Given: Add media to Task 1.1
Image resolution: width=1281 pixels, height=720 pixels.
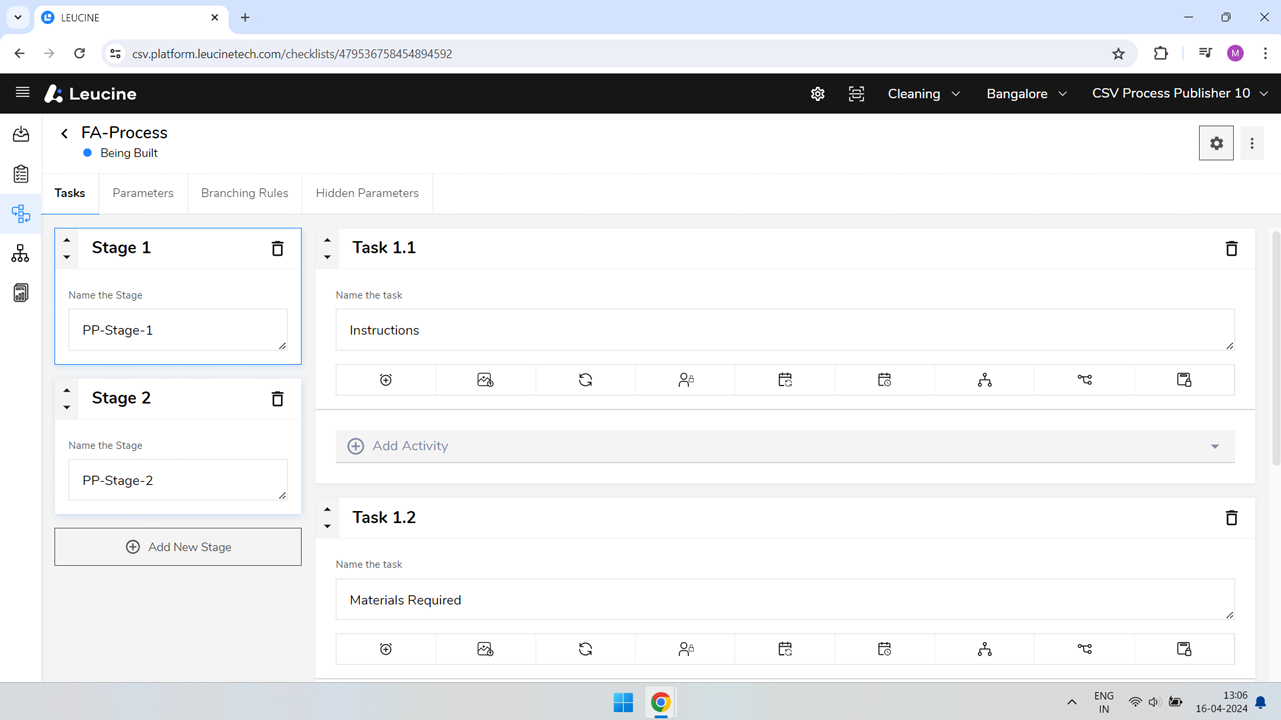Looking at the screenshot, I should click(486, 380).
